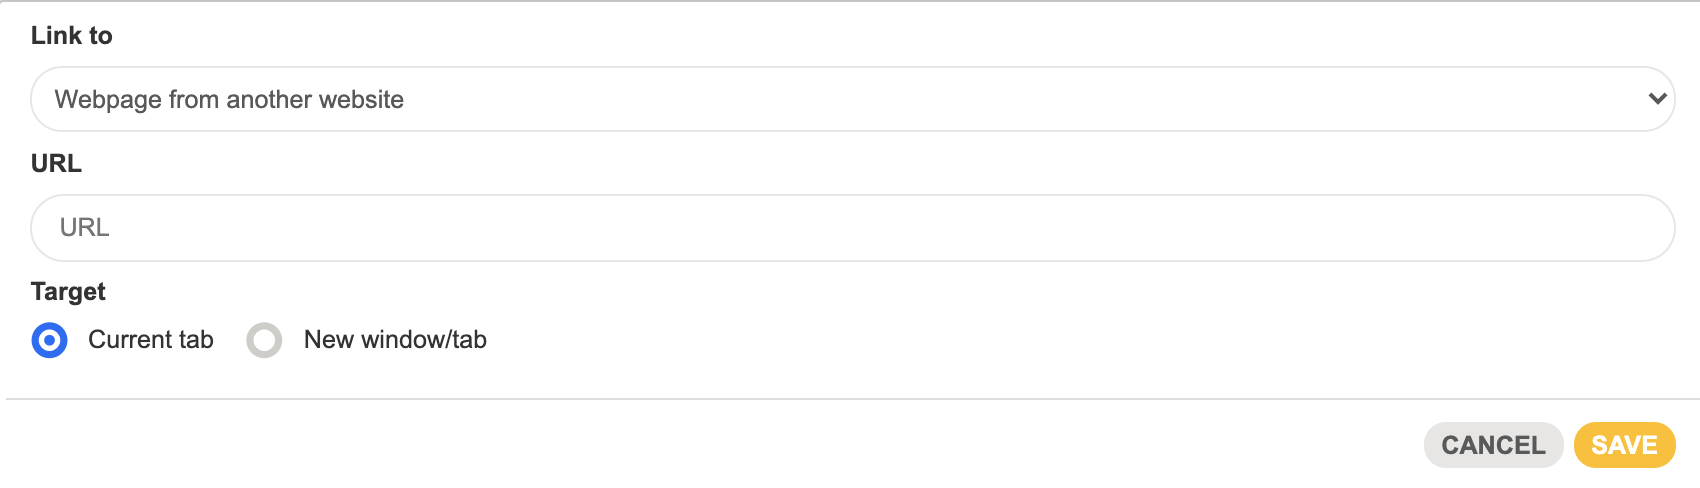Enable the New window/tab radio button
This screenshot has height=488, width=1700.
[264, 340]
